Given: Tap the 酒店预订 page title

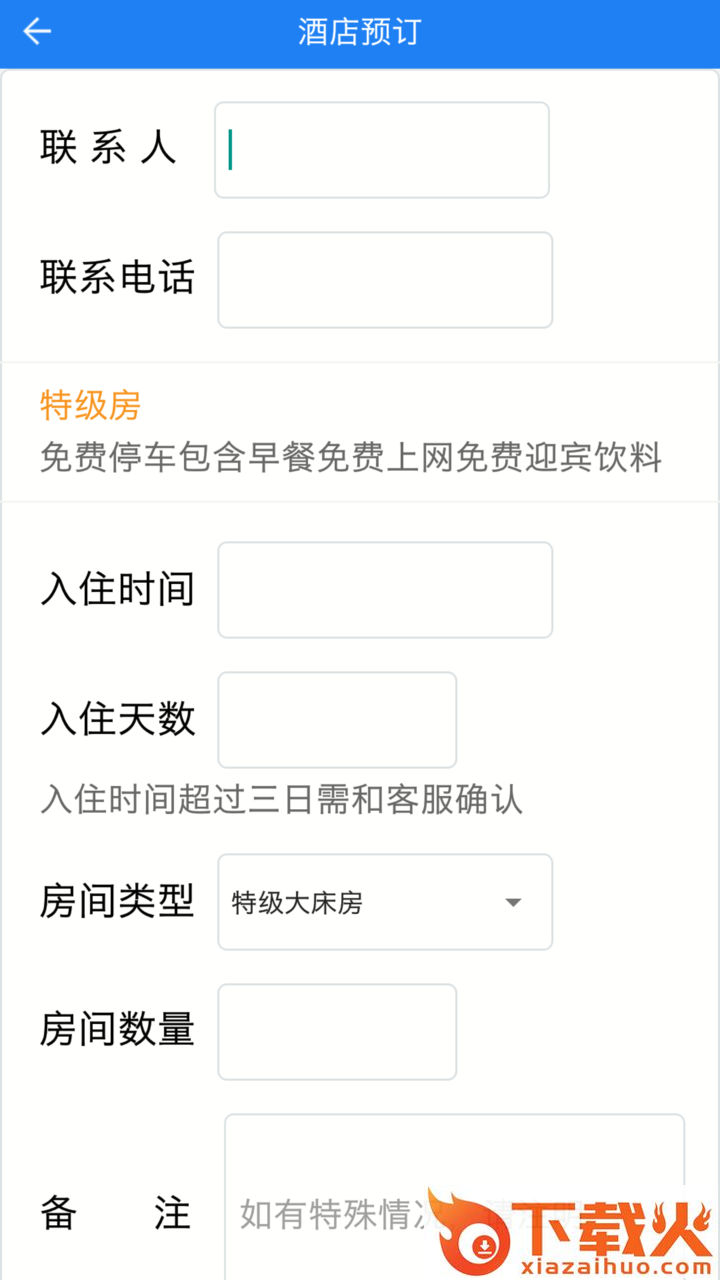Looking at the screenshot, I should (360, 32).
